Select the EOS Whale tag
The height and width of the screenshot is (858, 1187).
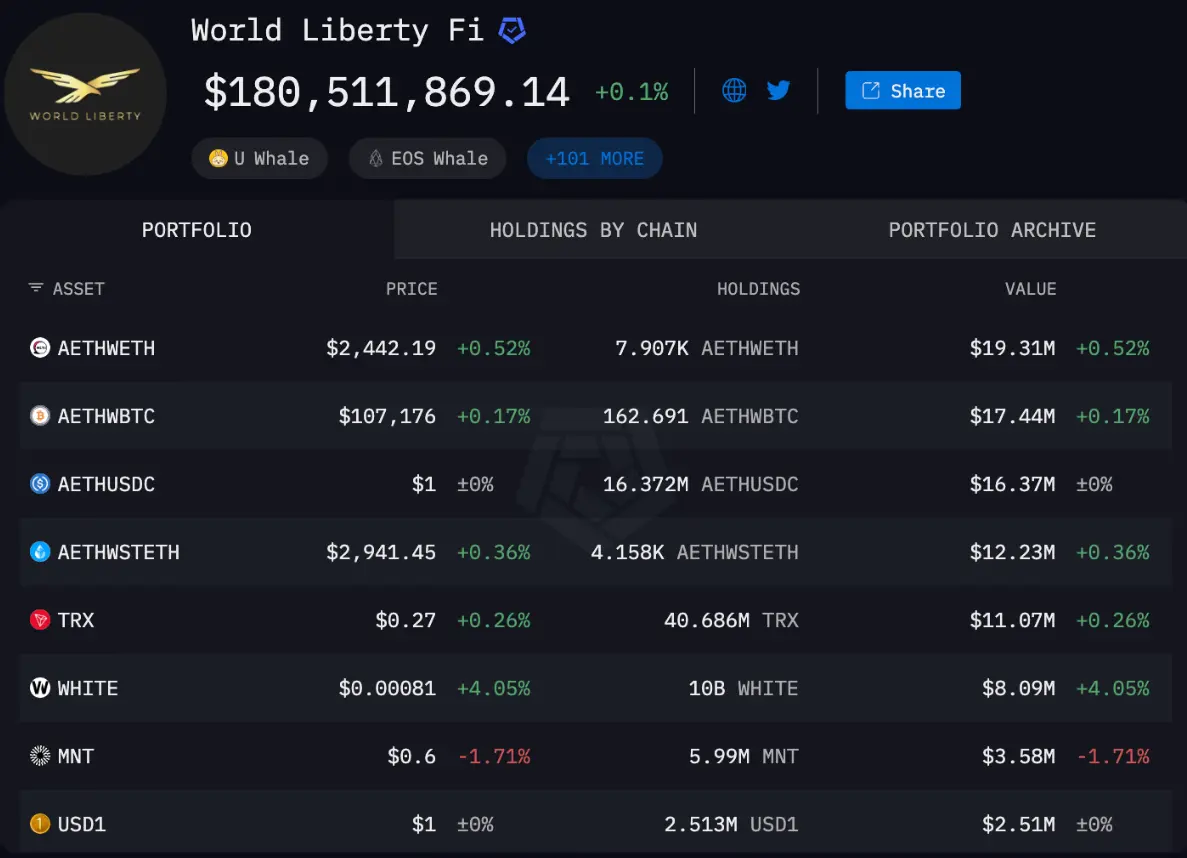coord(427,158)
